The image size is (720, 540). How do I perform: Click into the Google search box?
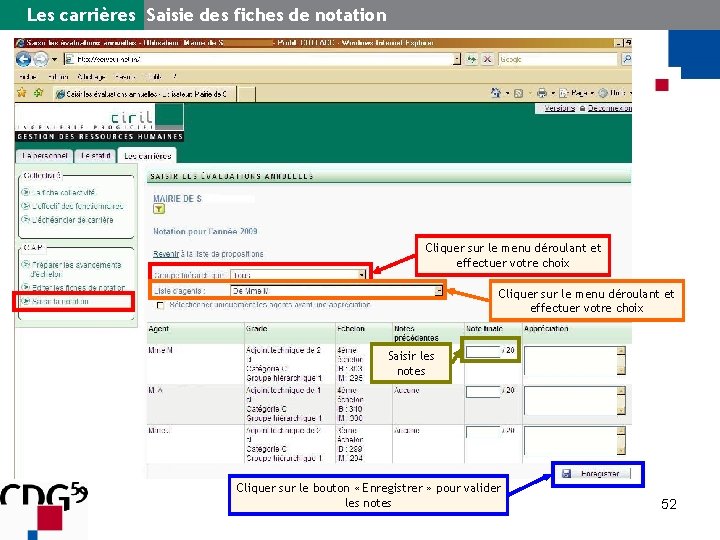click(557, 59)
